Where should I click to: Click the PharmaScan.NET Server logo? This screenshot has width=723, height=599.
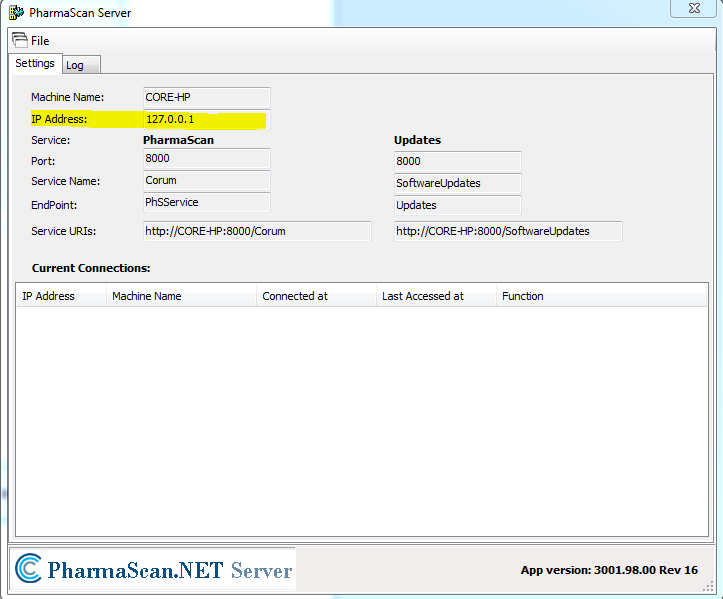click(x=155, y=570)
